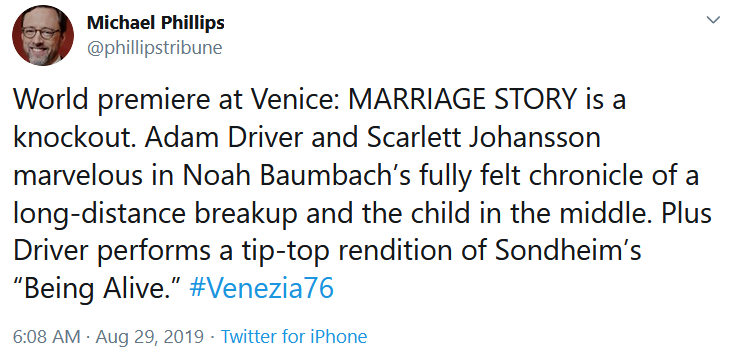Open Michael Phillips' profile picture
The image size is (734, 360).
pos(43,35)
